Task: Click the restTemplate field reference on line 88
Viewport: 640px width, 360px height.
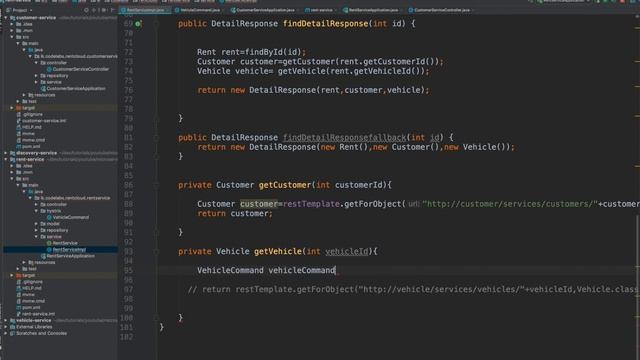Action: pos(311,204)
